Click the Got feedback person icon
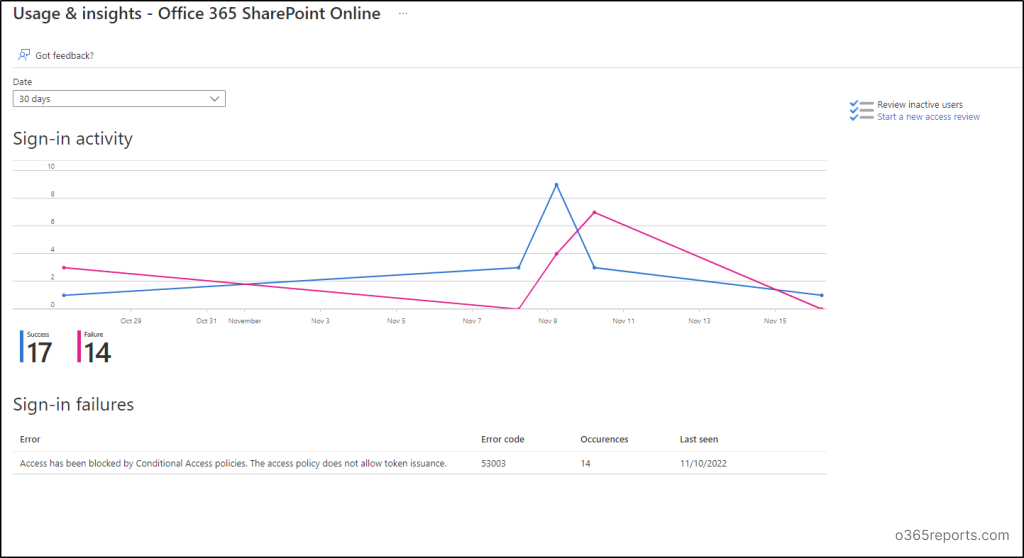The width and height of the screenshot is (1024, 558). point(24,55)
